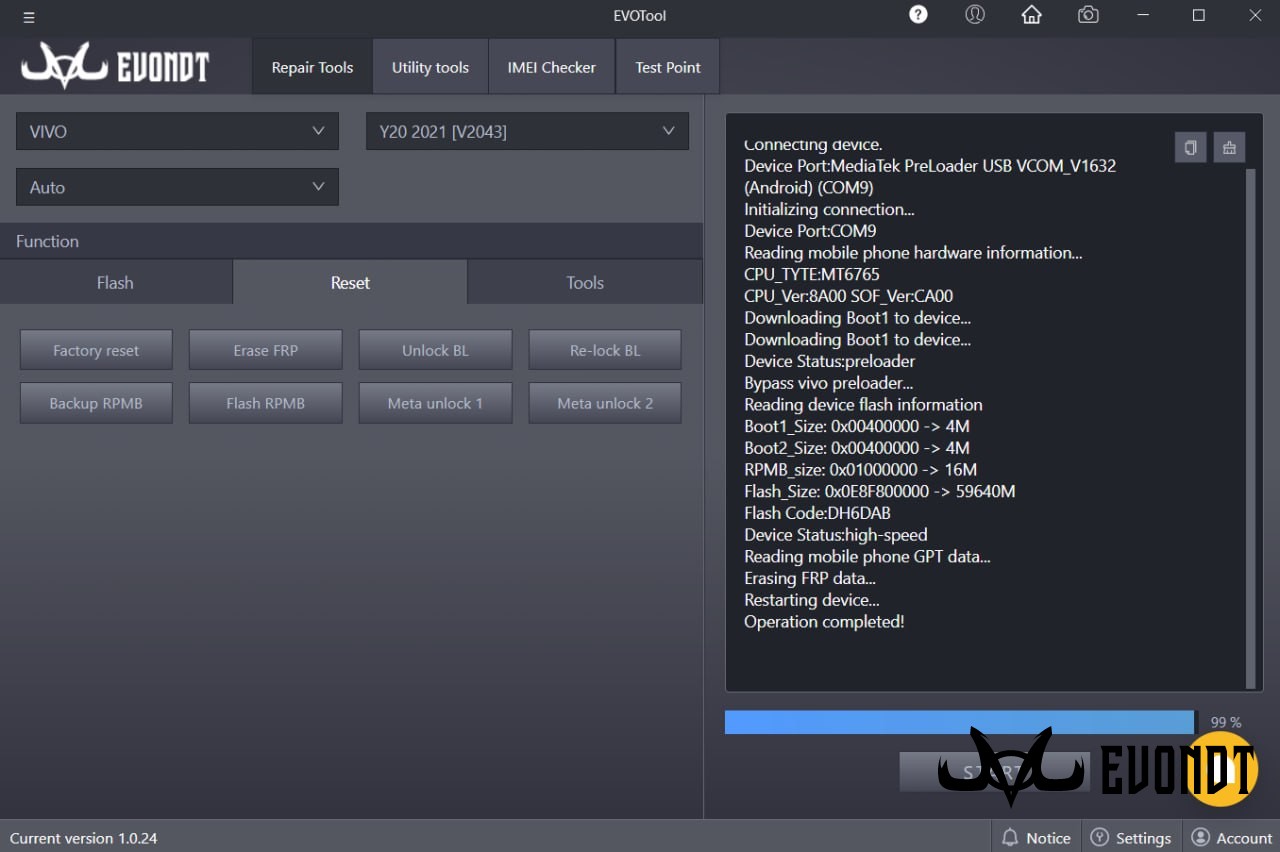This screenshot has height=852, width=1280.
Task: Click the 'Device Status:high-speed' log line
Action: pos(836,535)
